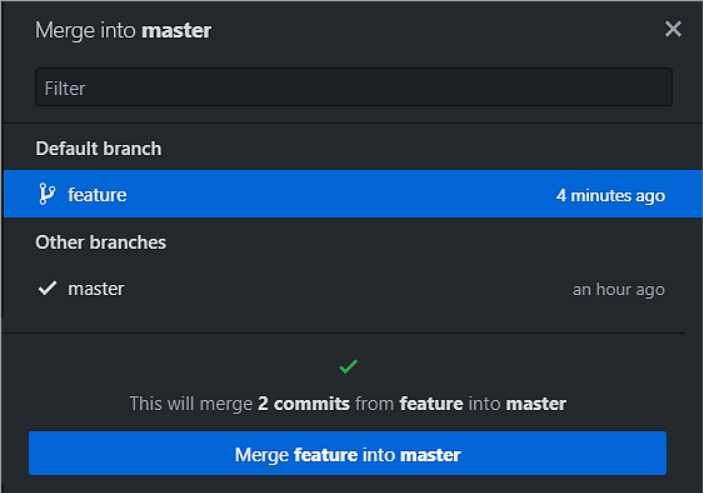Click the bold "2 commits" text
703x493 pixels.
(303, 404)
